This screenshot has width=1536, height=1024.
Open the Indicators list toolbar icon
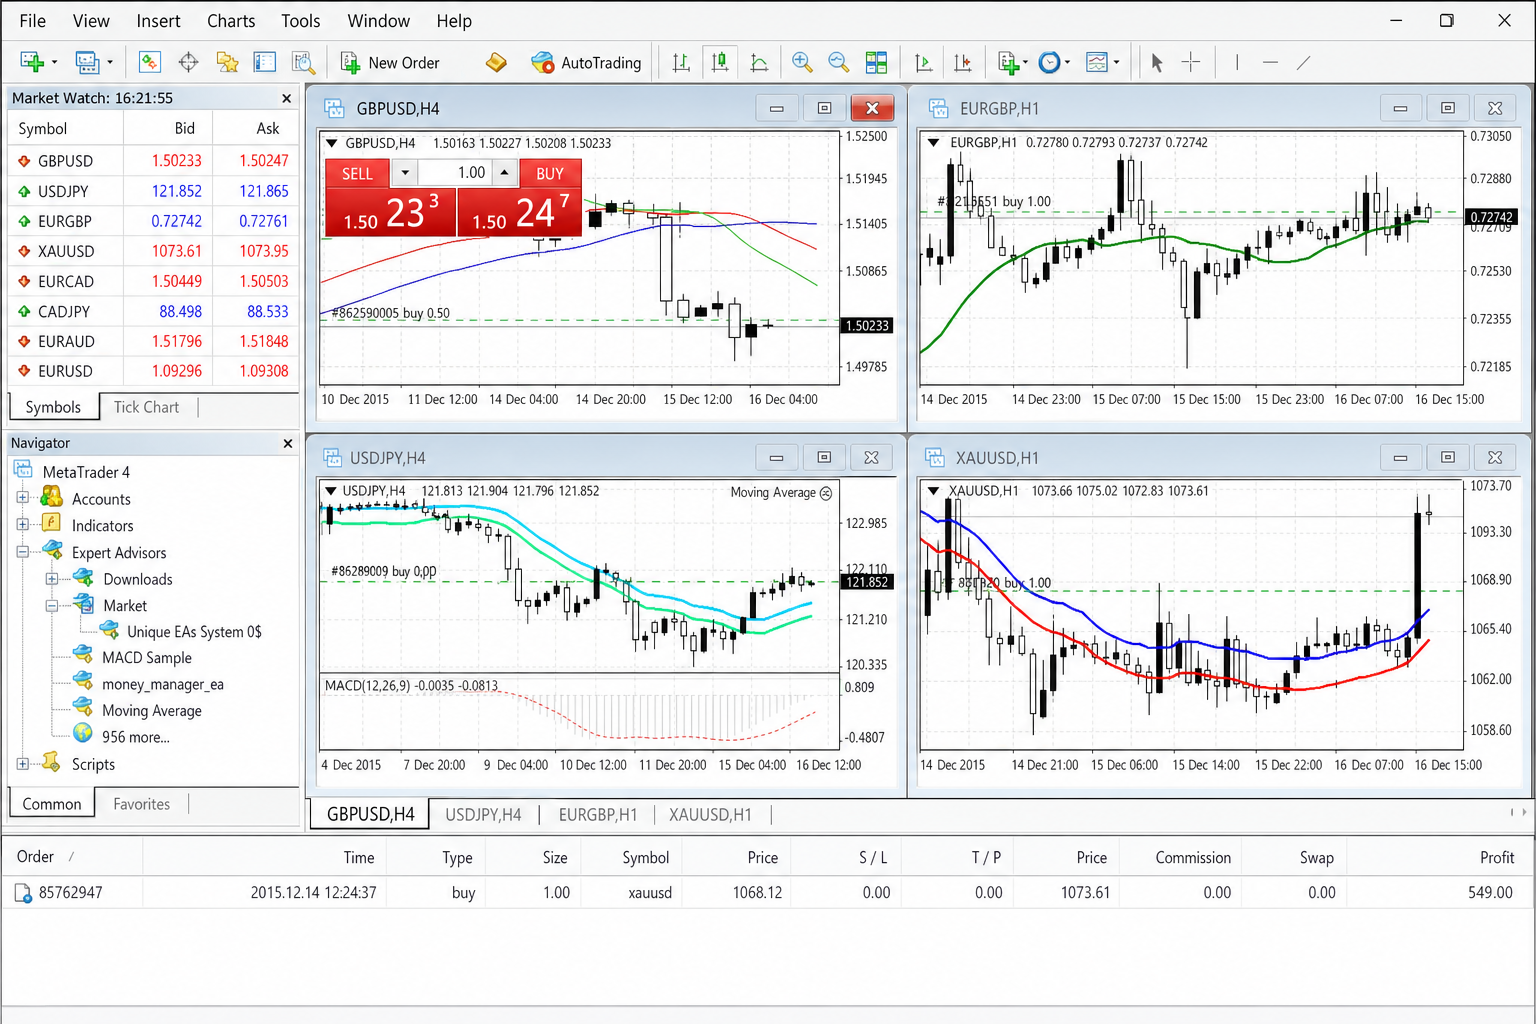pos(1009,63)
